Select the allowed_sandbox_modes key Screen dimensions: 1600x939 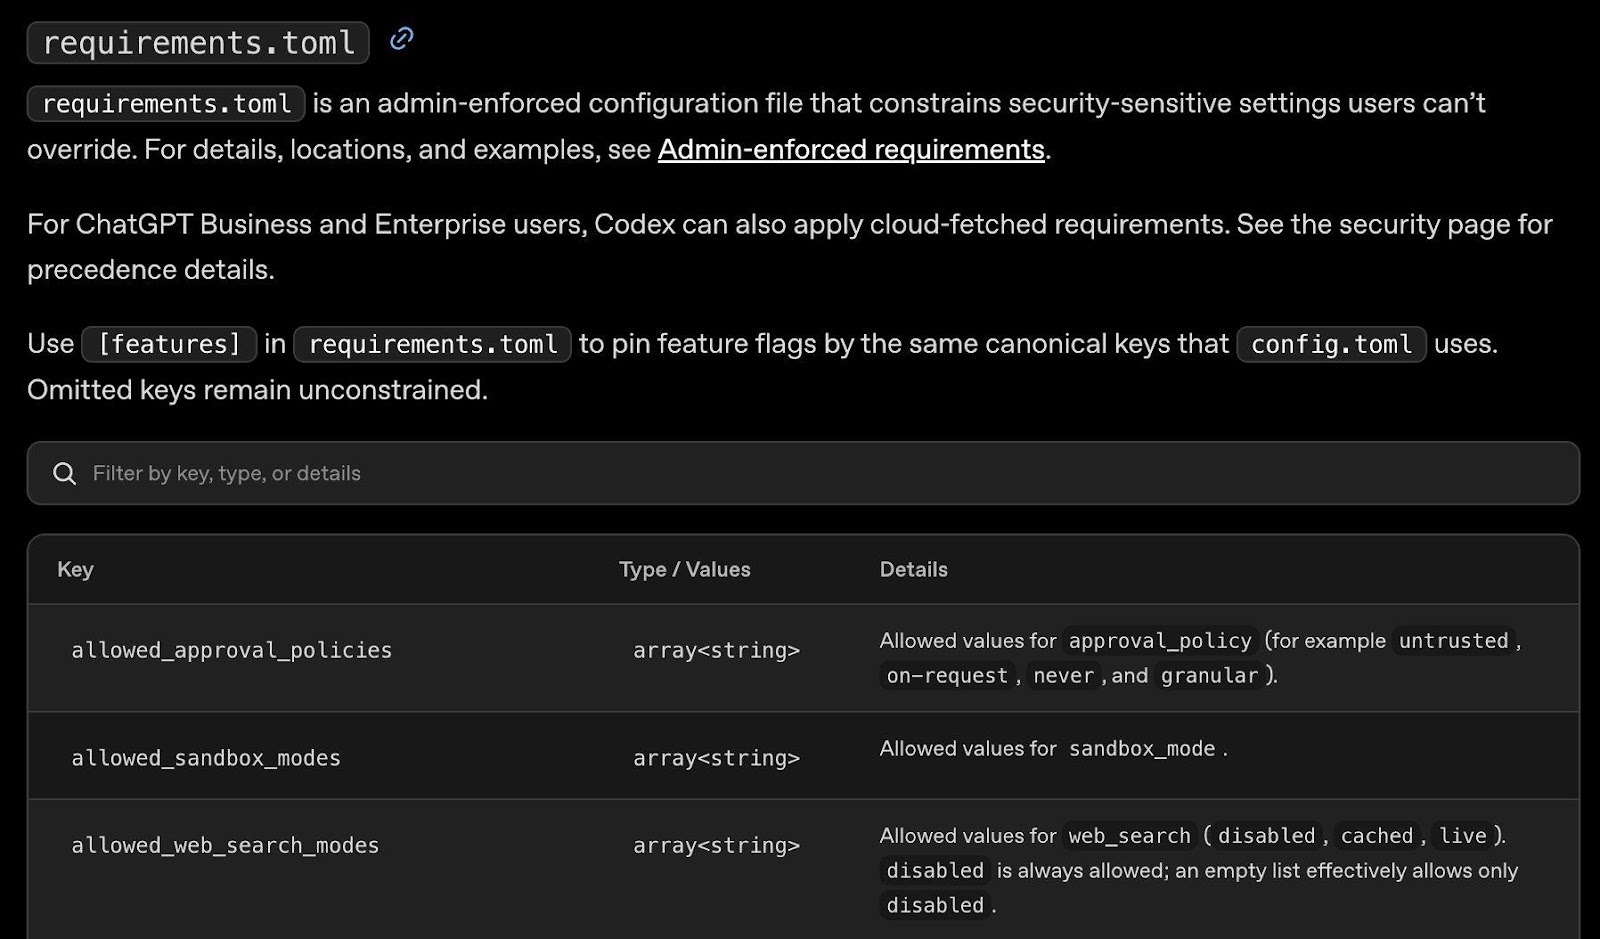206,758
